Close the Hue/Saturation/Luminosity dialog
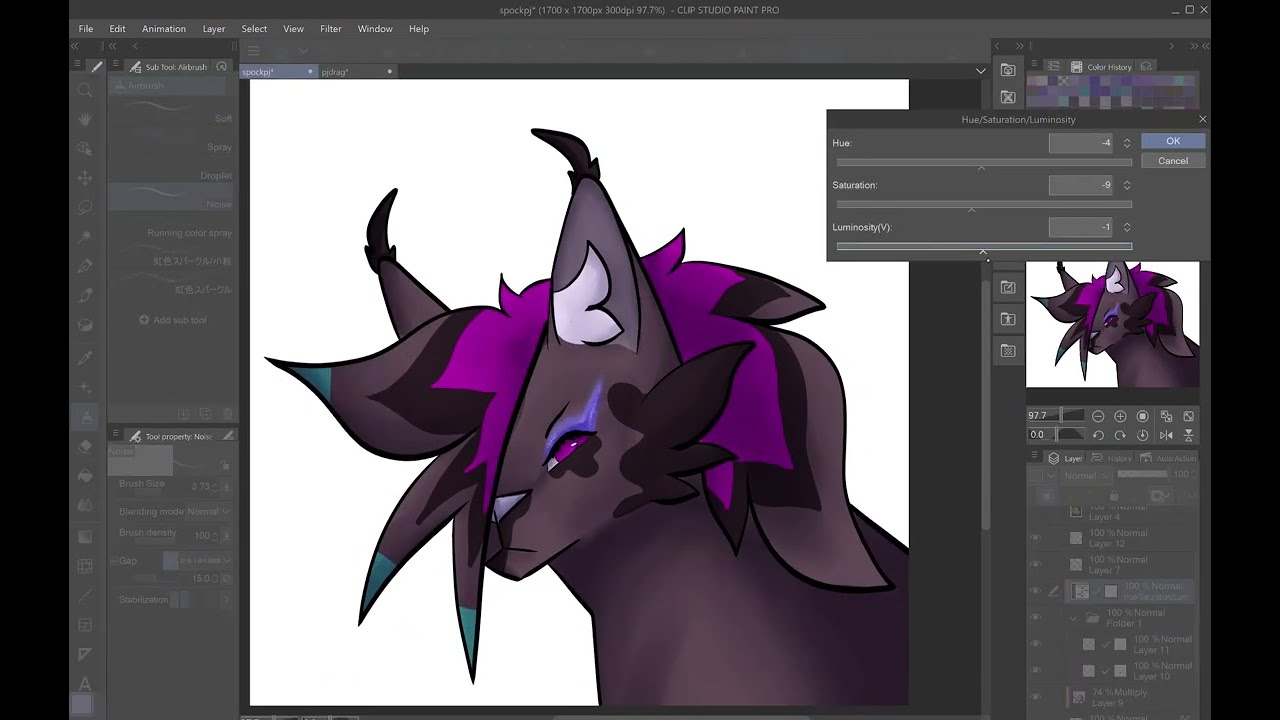This screenshot has height=720, width=1280. (1202, 119)
